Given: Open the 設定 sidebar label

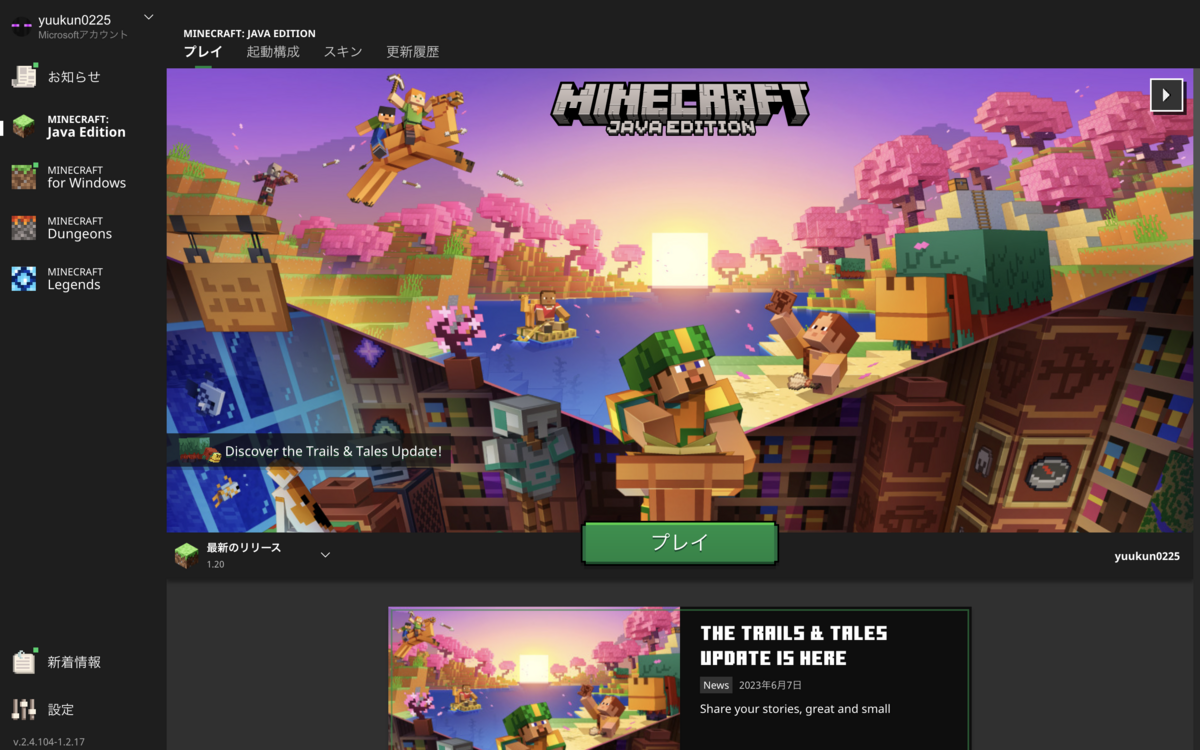Looking at the screenshot, I should point(61,709).
